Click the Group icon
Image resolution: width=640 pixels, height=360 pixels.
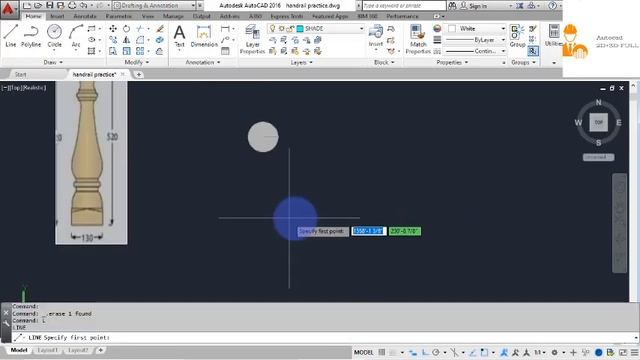click(517, 36)
